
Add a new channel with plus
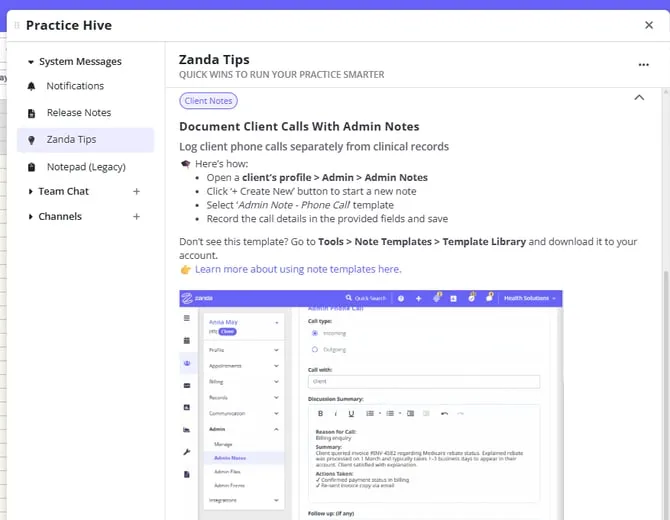coord(136,217)
